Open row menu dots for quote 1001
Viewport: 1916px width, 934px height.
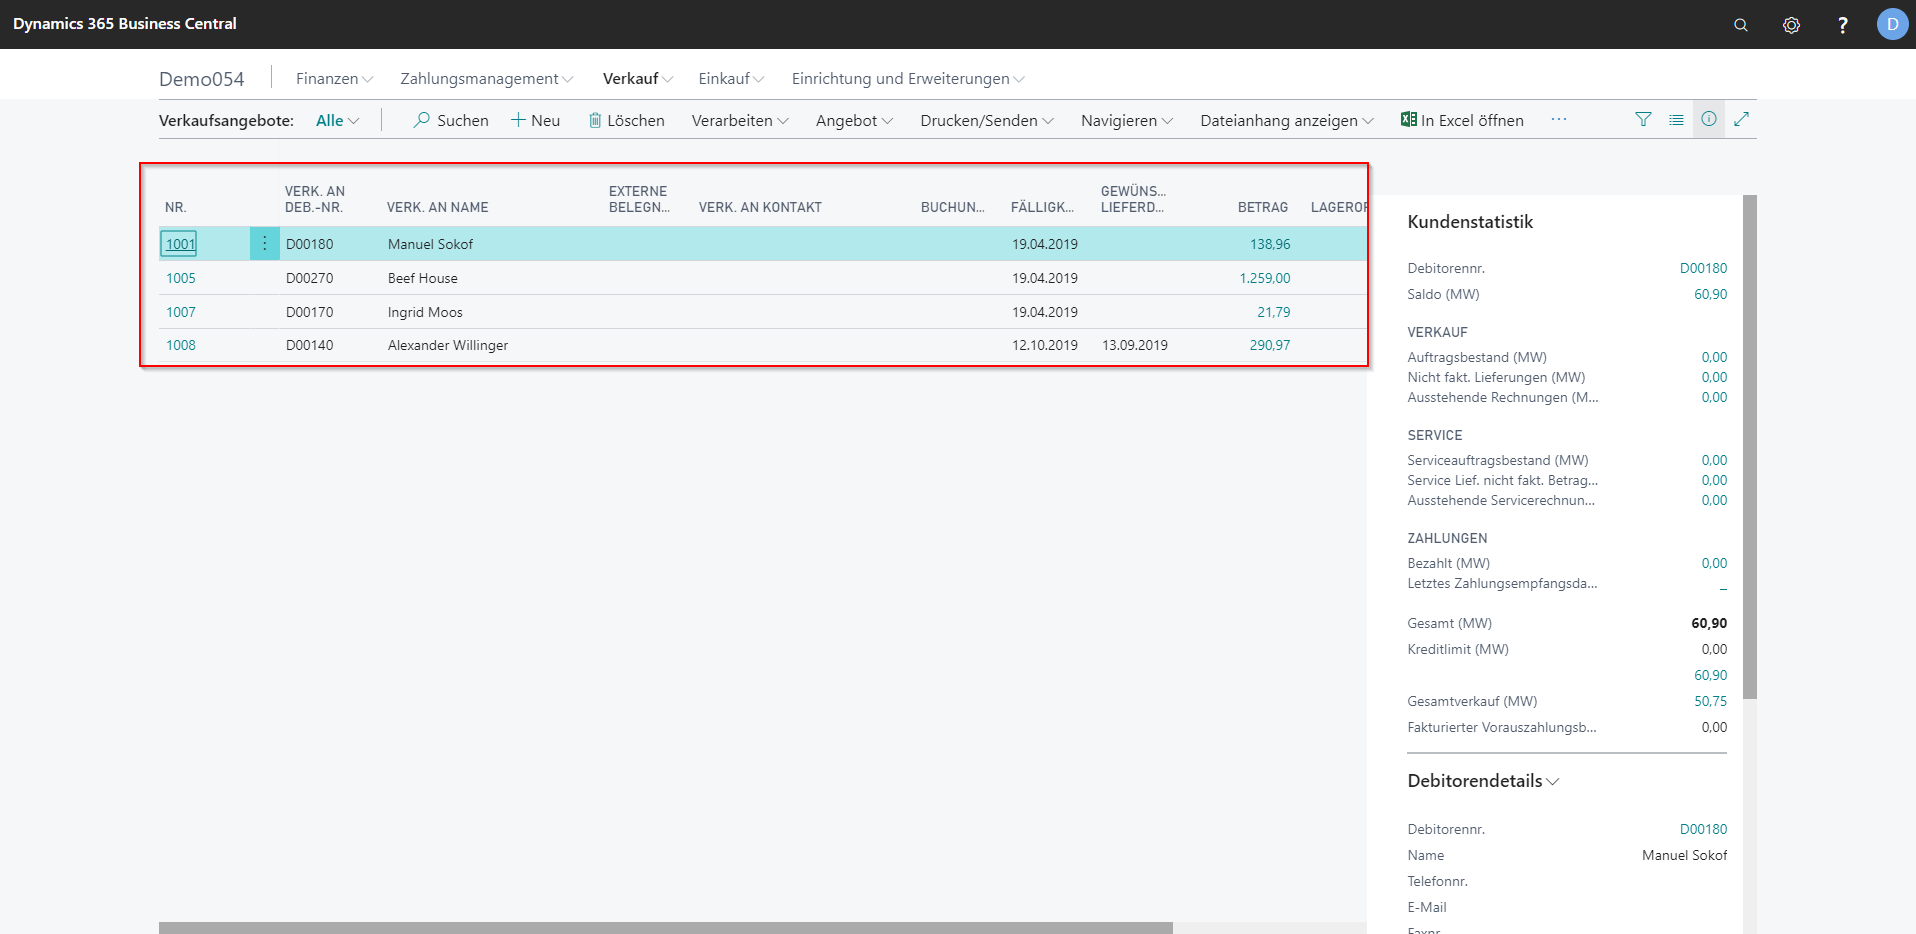264,243
